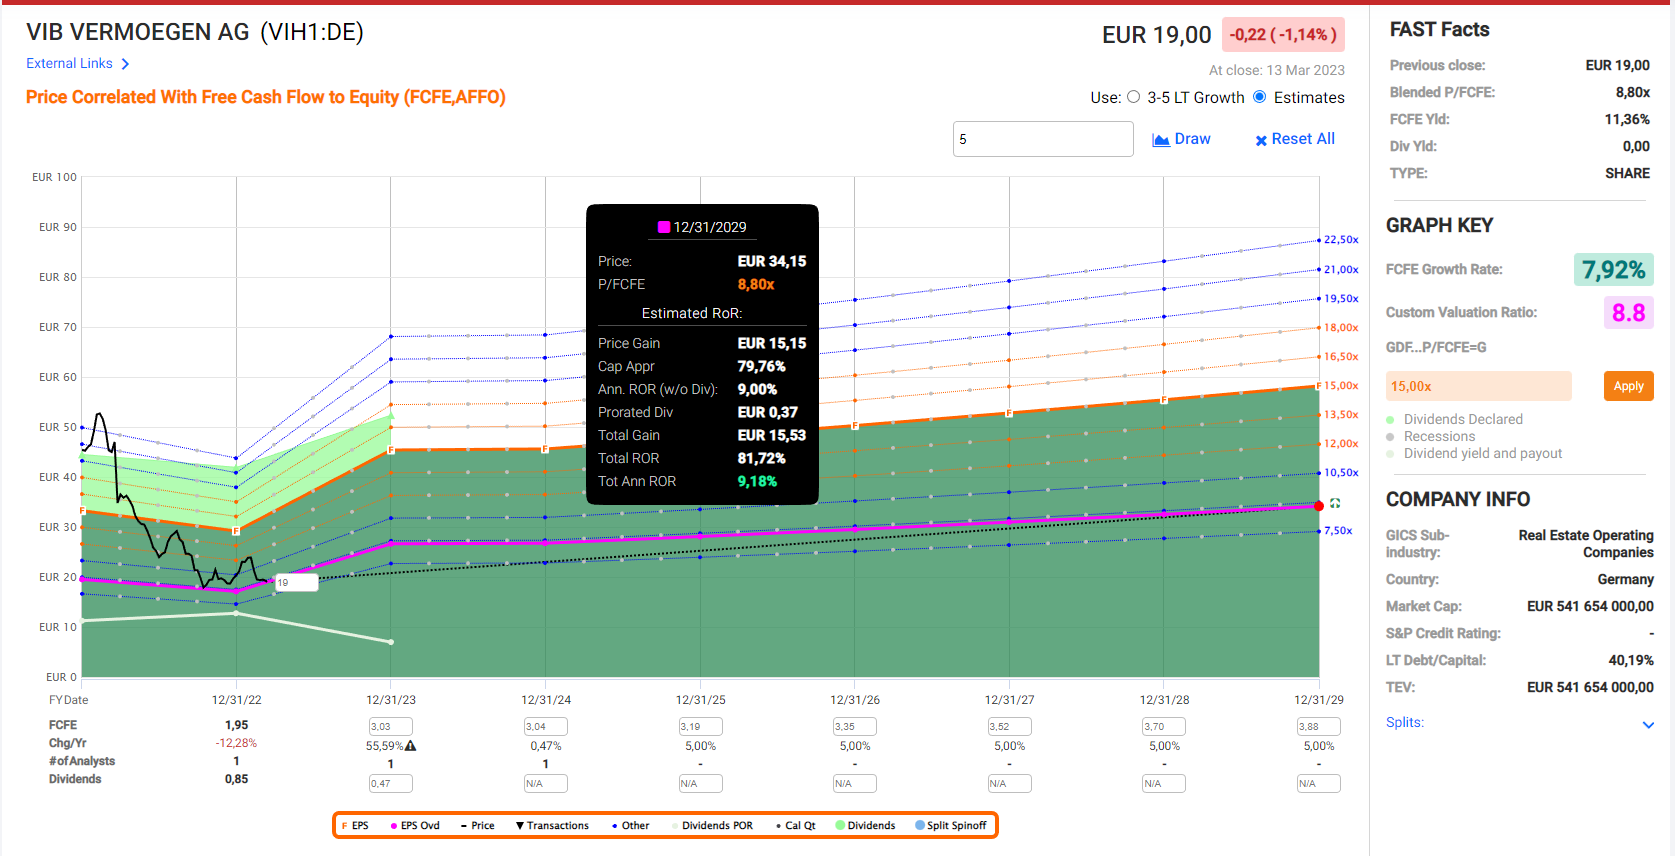Click the Transactions triangle in the chart legend
Screen dimensions: 1675x856
point(520,826)
